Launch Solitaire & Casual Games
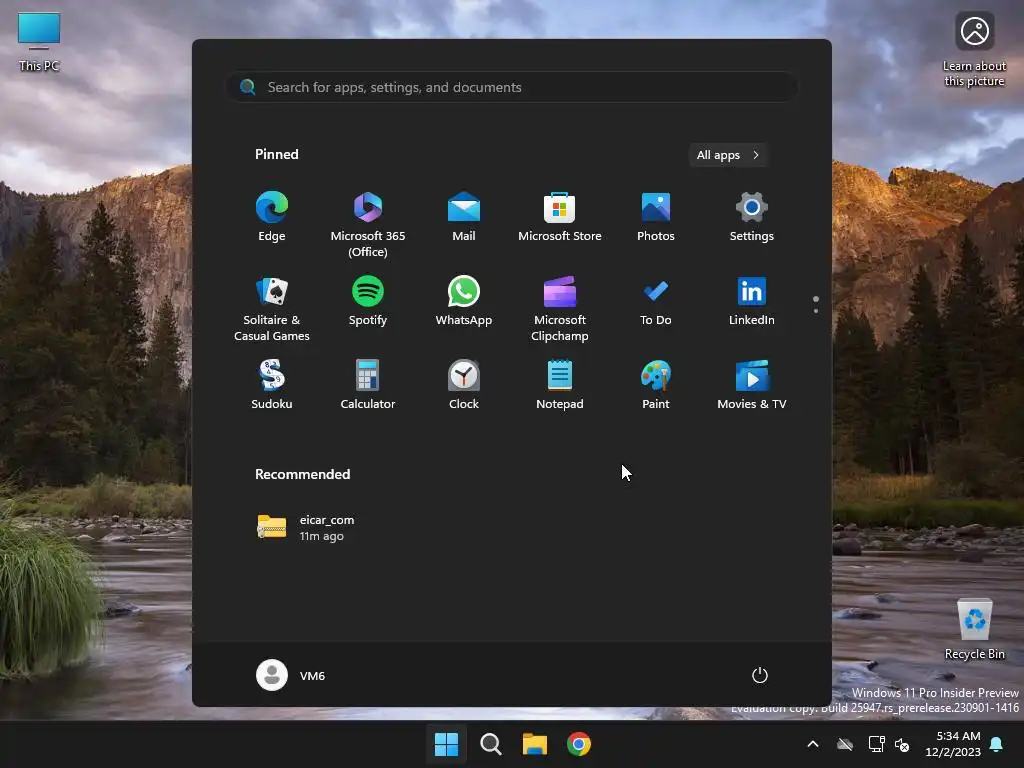 pyautogui.click(x=272, y=309)
